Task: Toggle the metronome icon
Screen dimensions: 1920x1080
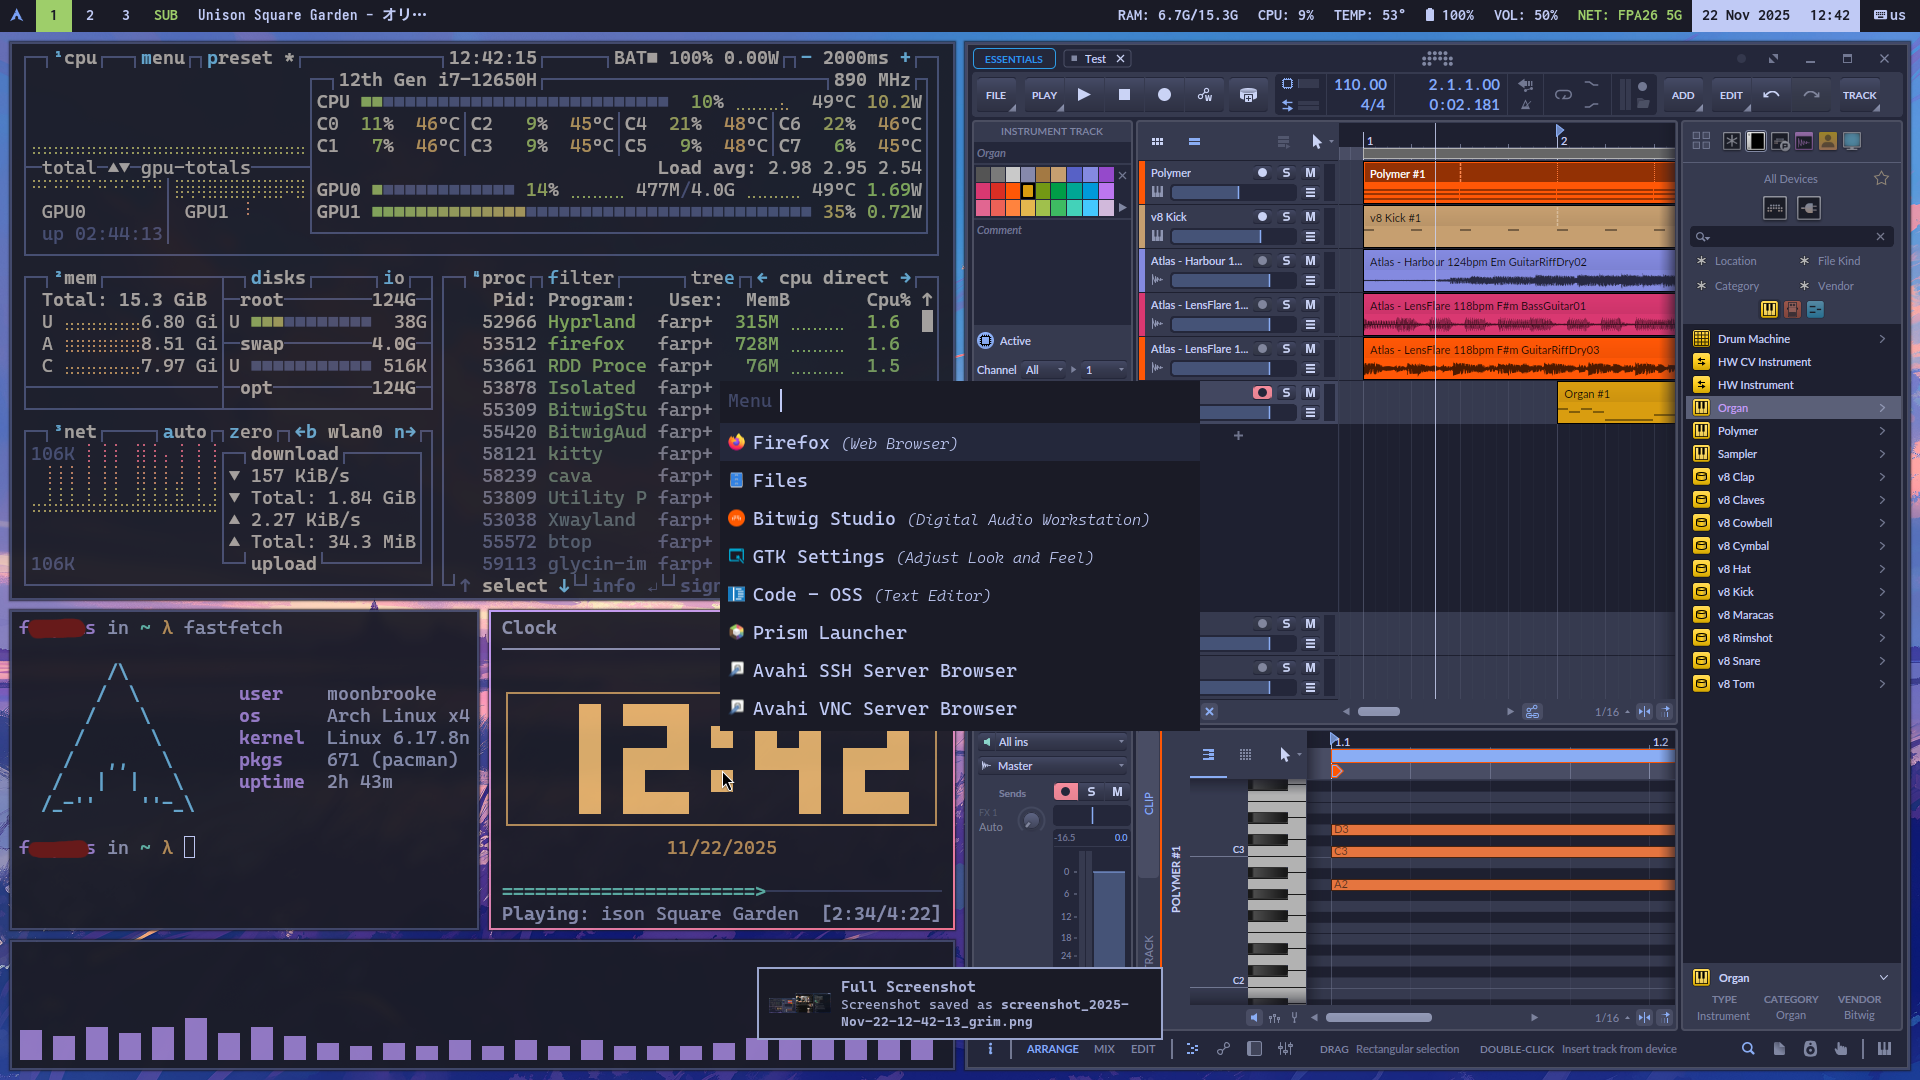Action: 1525,104
